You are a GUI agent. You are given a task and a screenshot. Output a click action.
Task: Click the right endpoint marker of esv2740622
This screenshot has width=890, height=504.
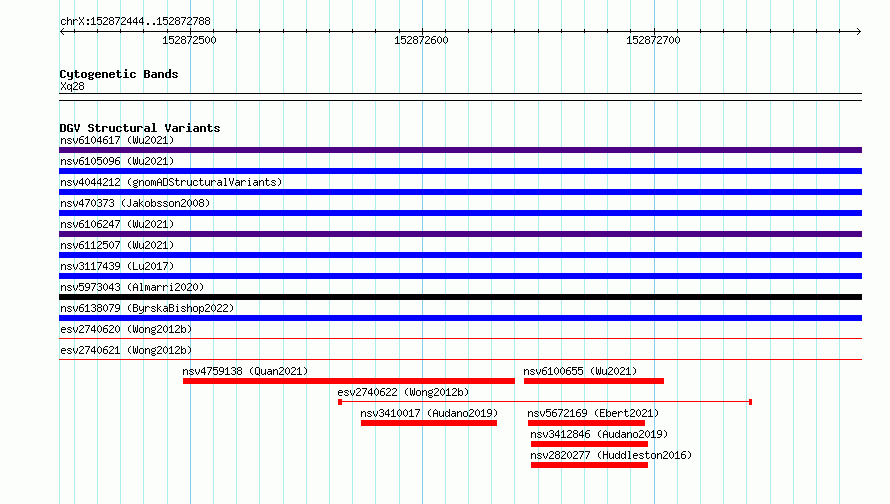(750, 402)
